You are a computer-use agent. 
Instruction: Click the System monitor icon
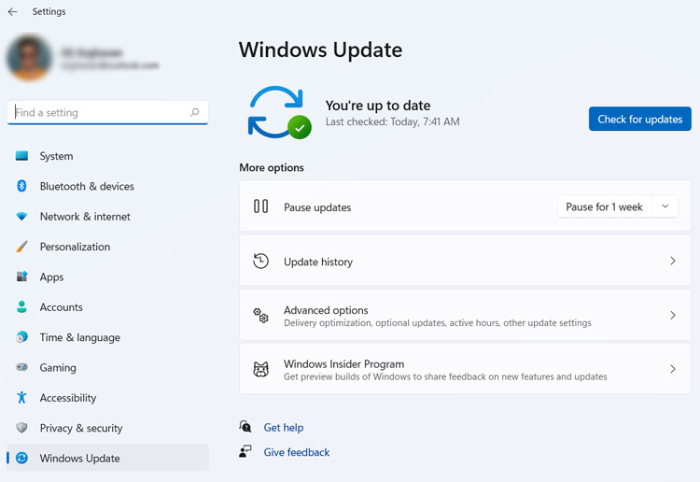click(22, 156)
